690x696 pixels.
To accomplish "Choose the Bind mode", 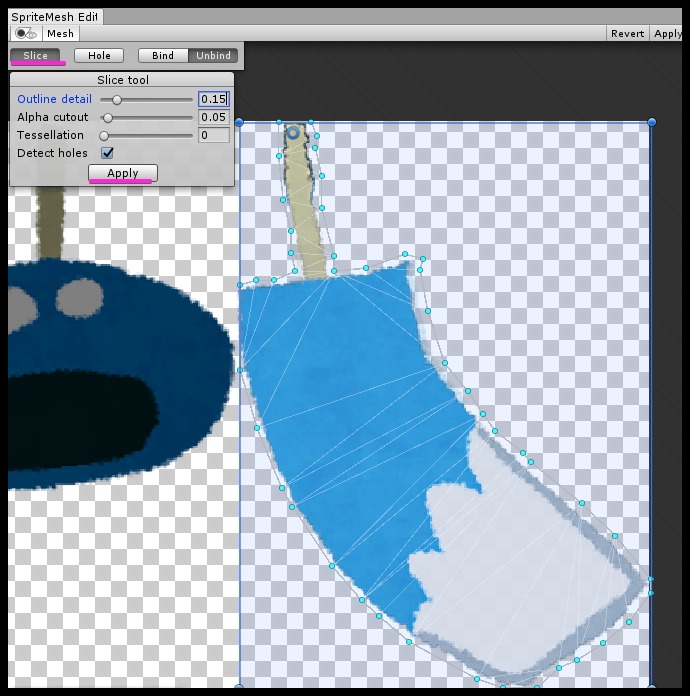I will tap(163, 56).
